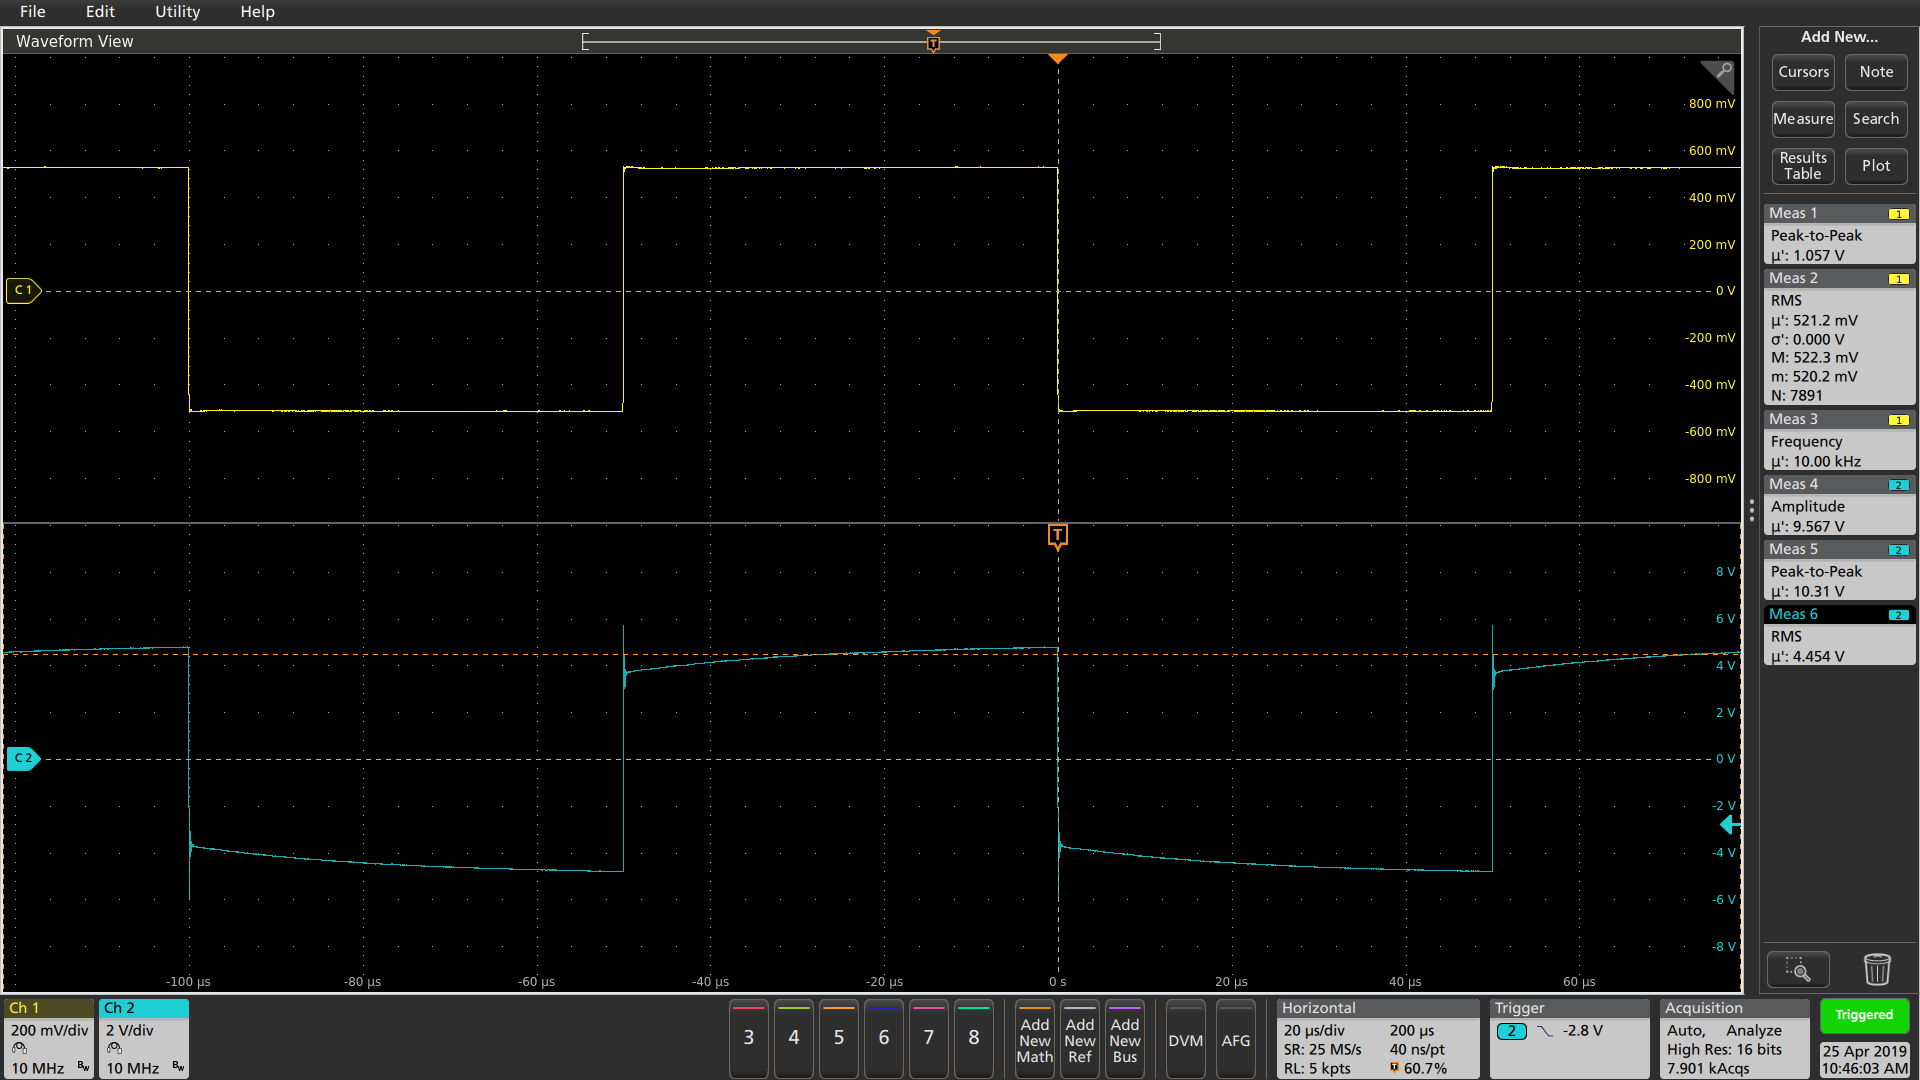Click the green Triggered status button

[x=1864, y=1015]
